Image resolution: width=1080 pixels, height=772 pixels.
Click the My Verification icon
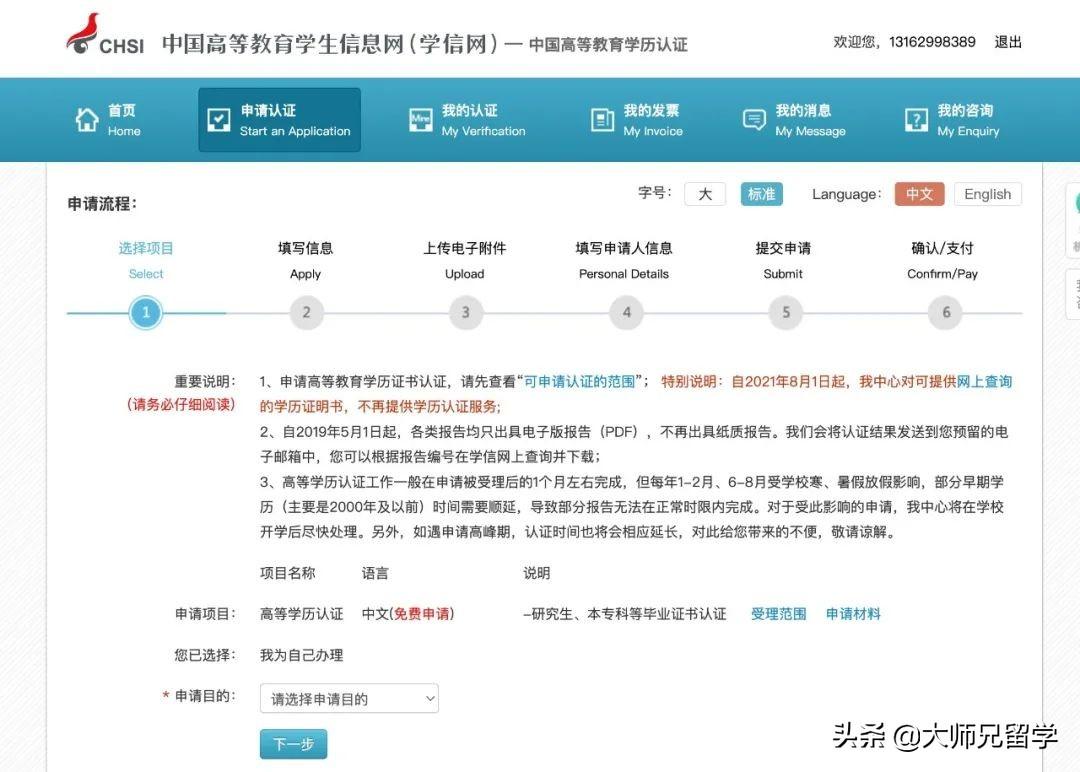(x=421, y=120)
